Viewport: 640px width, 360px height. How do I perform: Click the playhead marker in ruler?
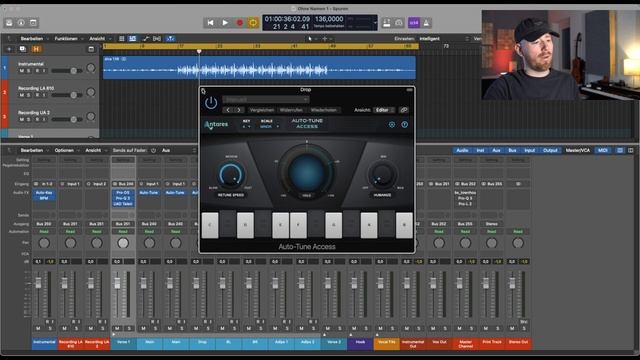(x=199, y=51)
